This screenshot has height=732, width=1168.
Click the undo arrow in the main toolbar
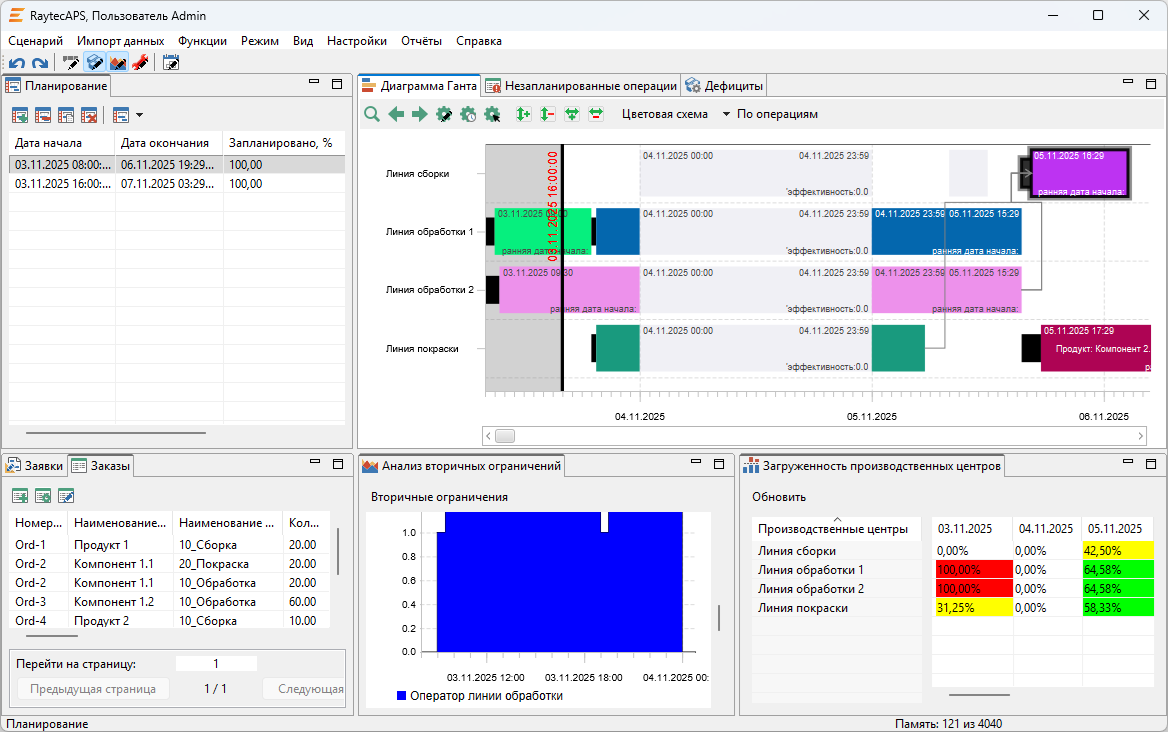pyautogui.click(x=15, y=63)
